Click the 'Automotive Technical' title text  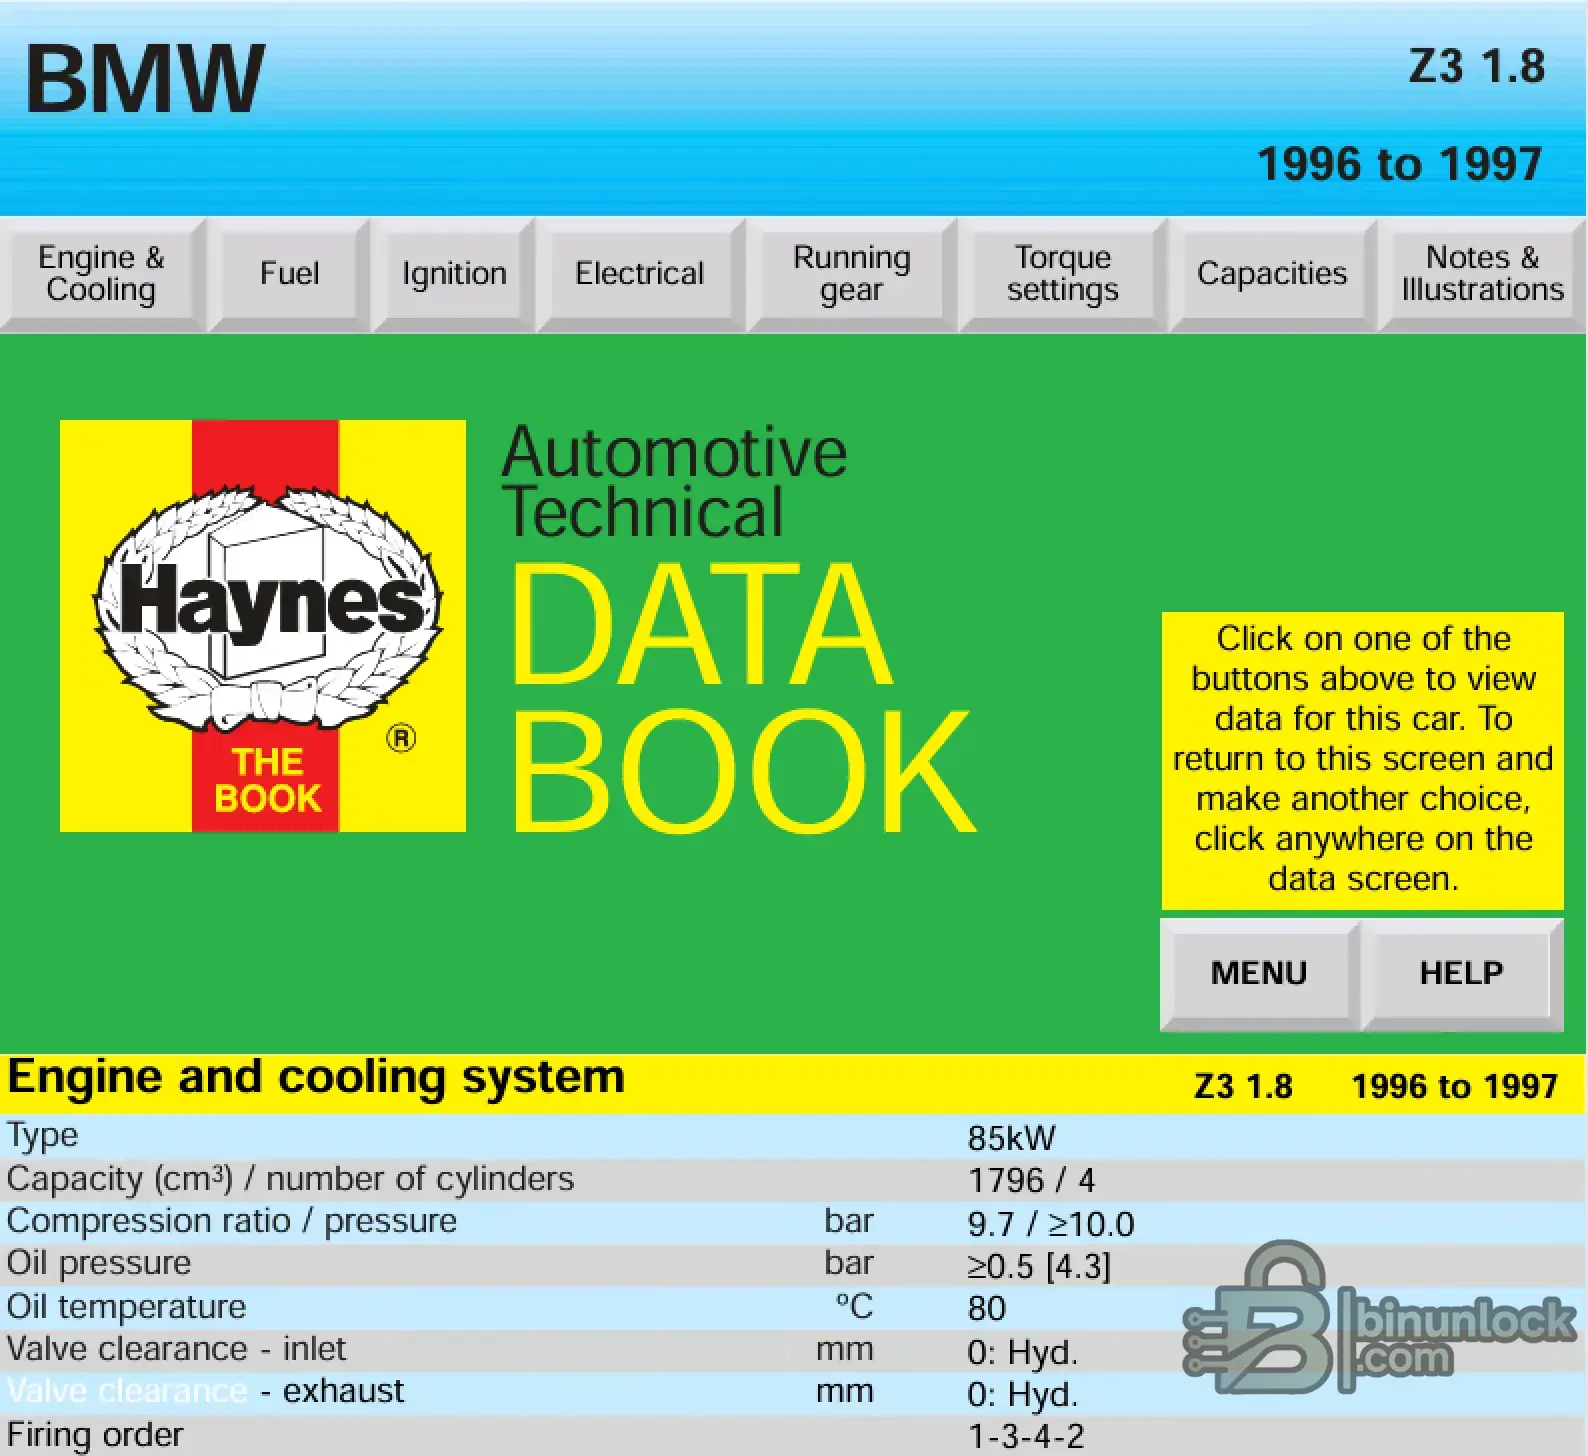(675, 482)
